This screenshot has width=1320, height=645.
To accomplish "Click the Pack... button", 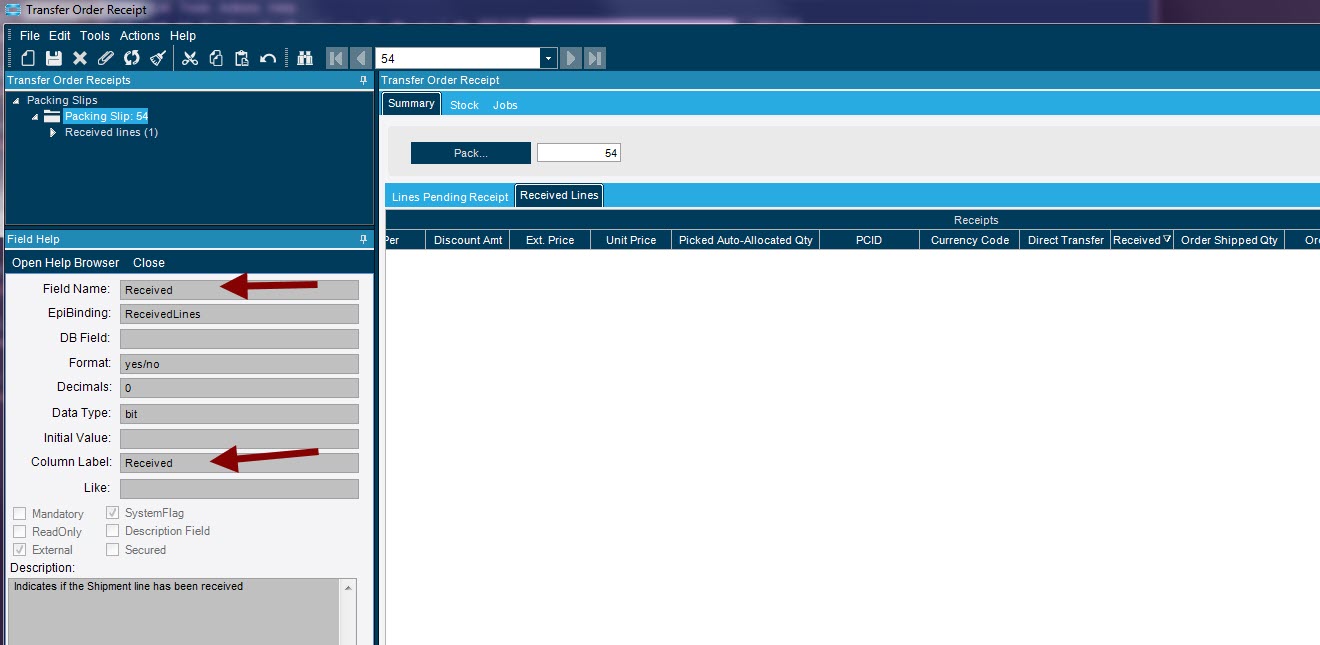I will point(471,153).
